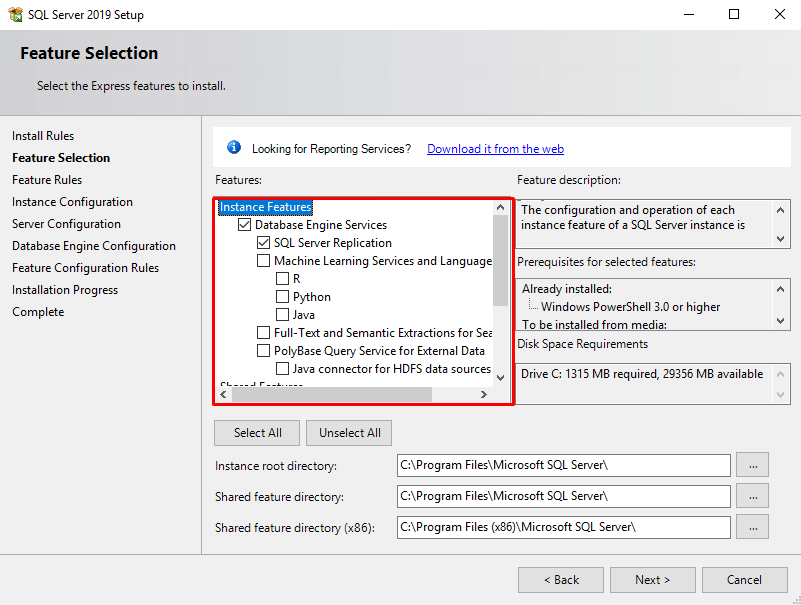Proceed with the Next button
Image resolution: width=801 pixels, height=605 pixels.
tap(652, 580)
